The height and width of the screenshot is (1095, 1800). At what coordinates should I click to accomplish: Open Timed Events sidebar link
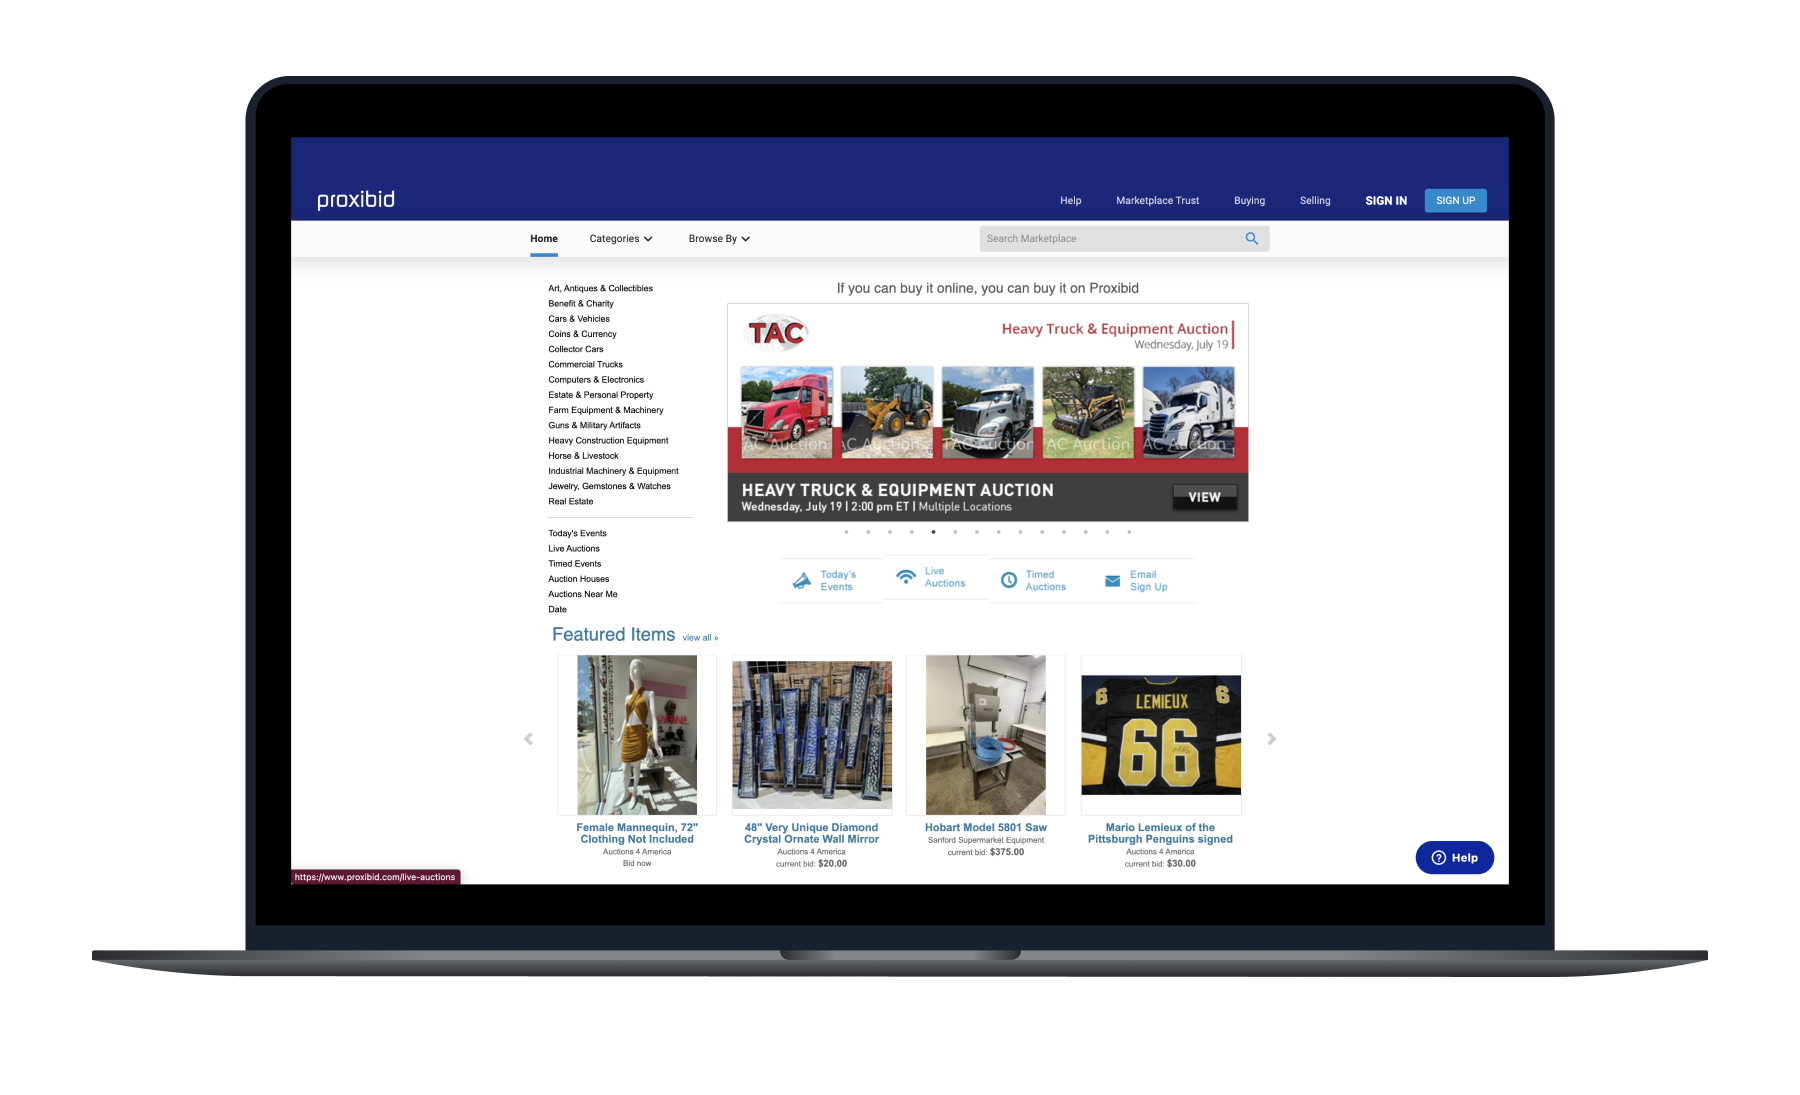(575, 563)
